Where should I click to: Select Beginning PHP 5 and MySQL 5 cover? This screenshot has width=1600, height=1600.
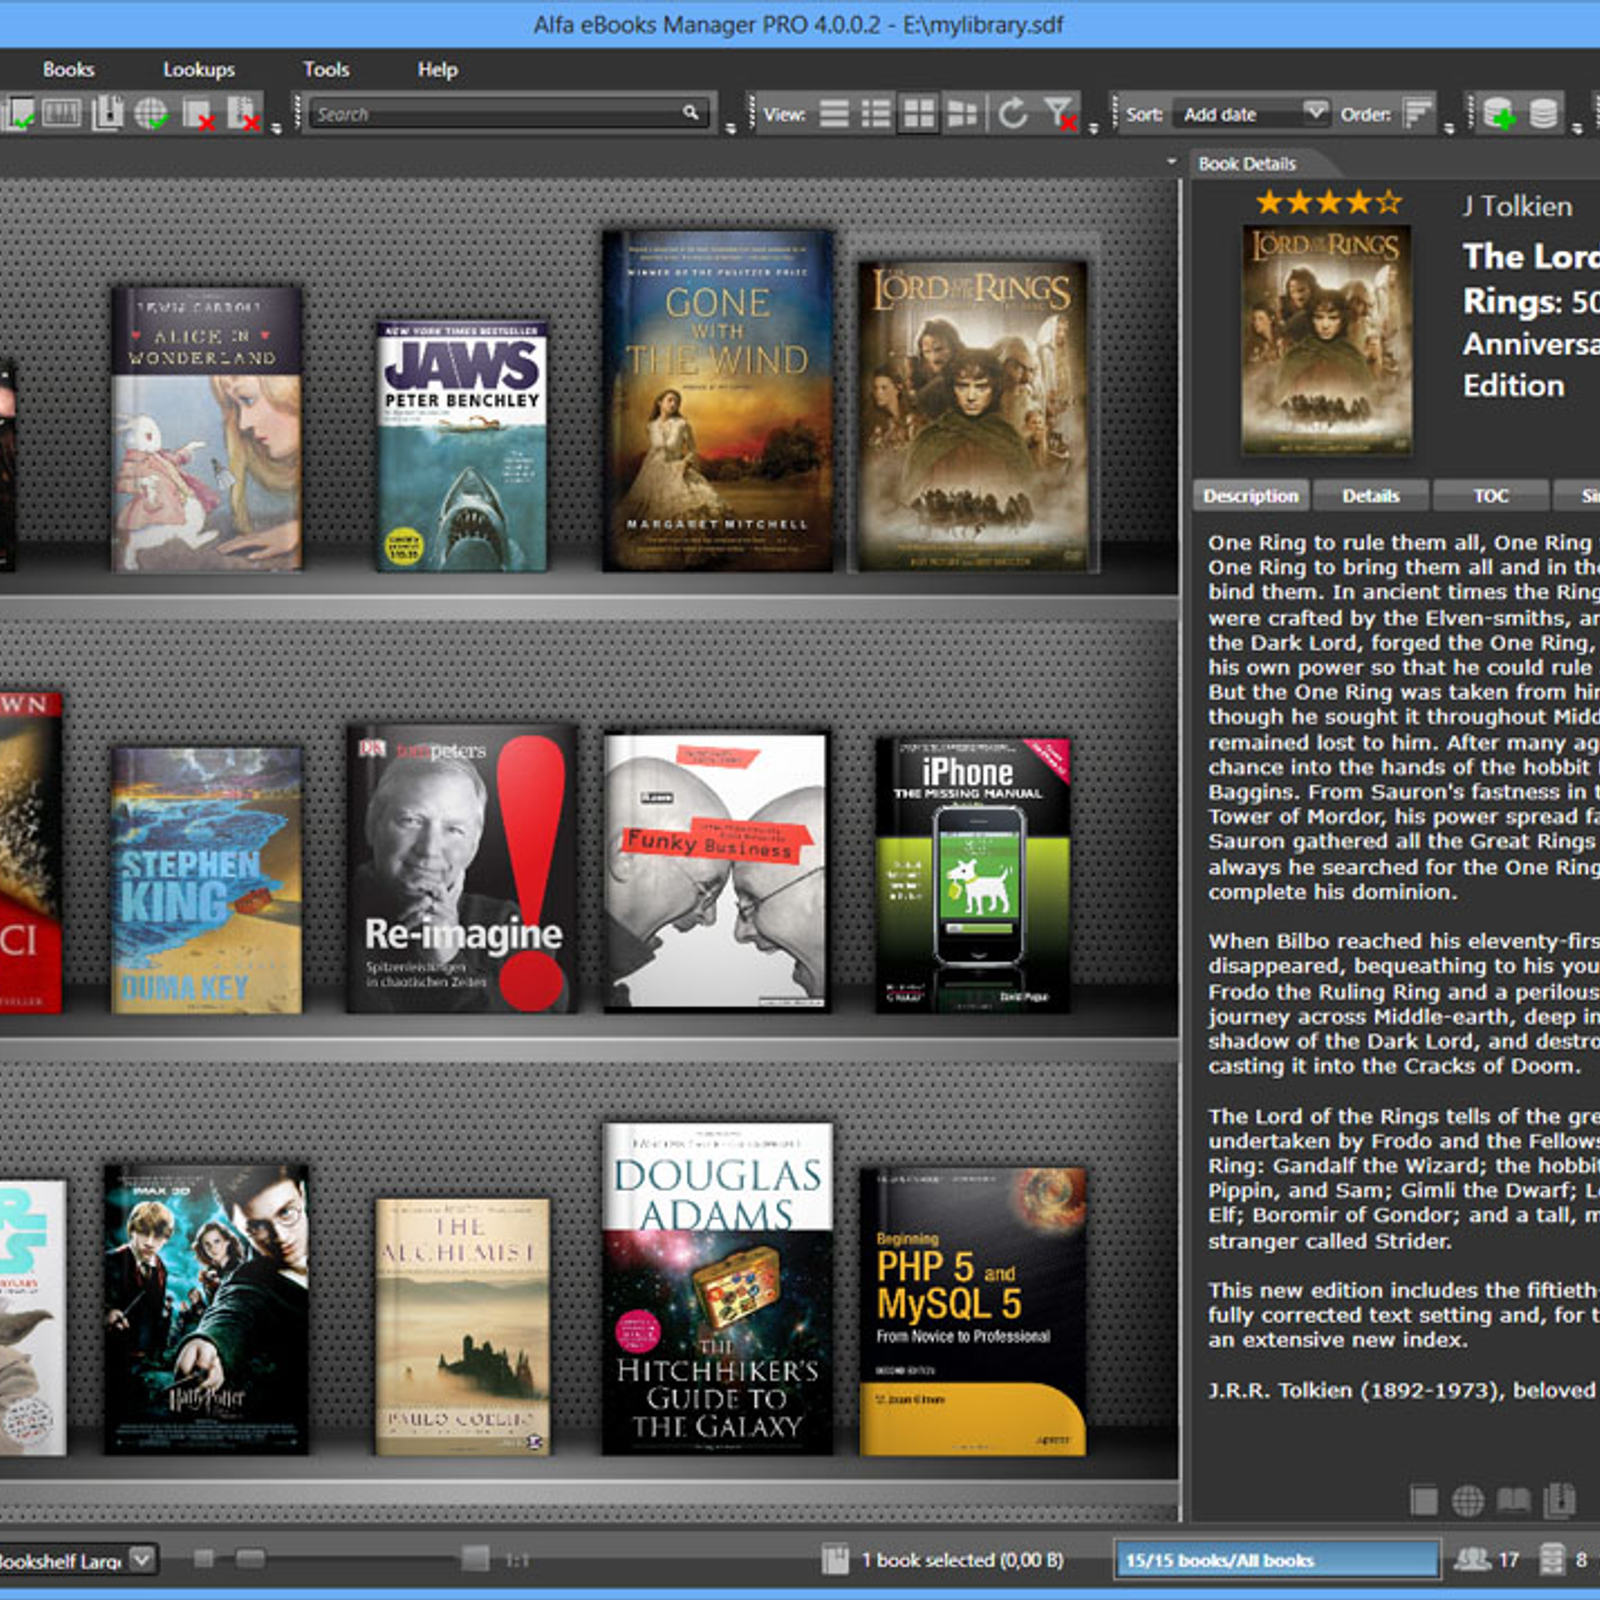click(x=973, y=1312)
